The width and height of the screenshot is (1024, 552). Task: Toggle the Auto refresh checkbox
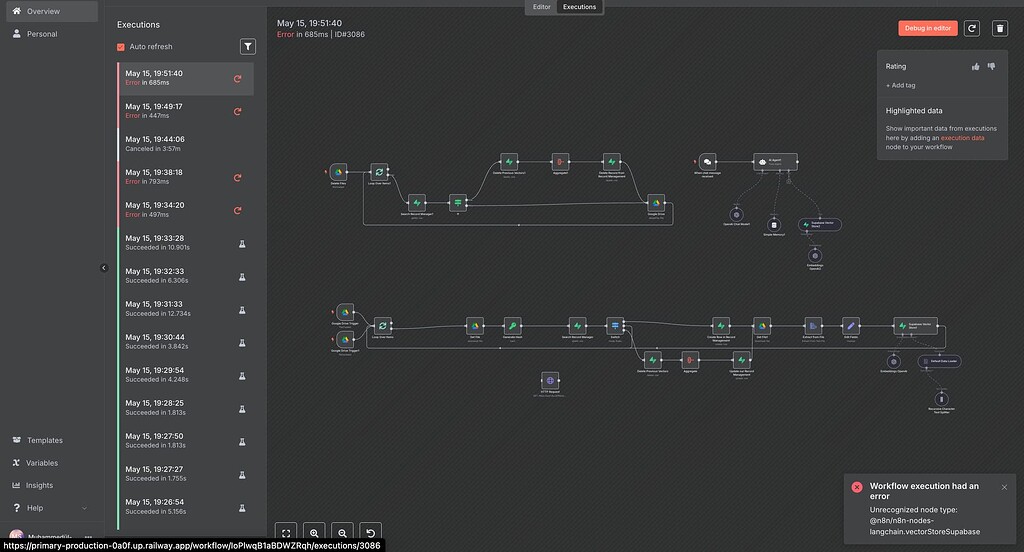(121, 47)
